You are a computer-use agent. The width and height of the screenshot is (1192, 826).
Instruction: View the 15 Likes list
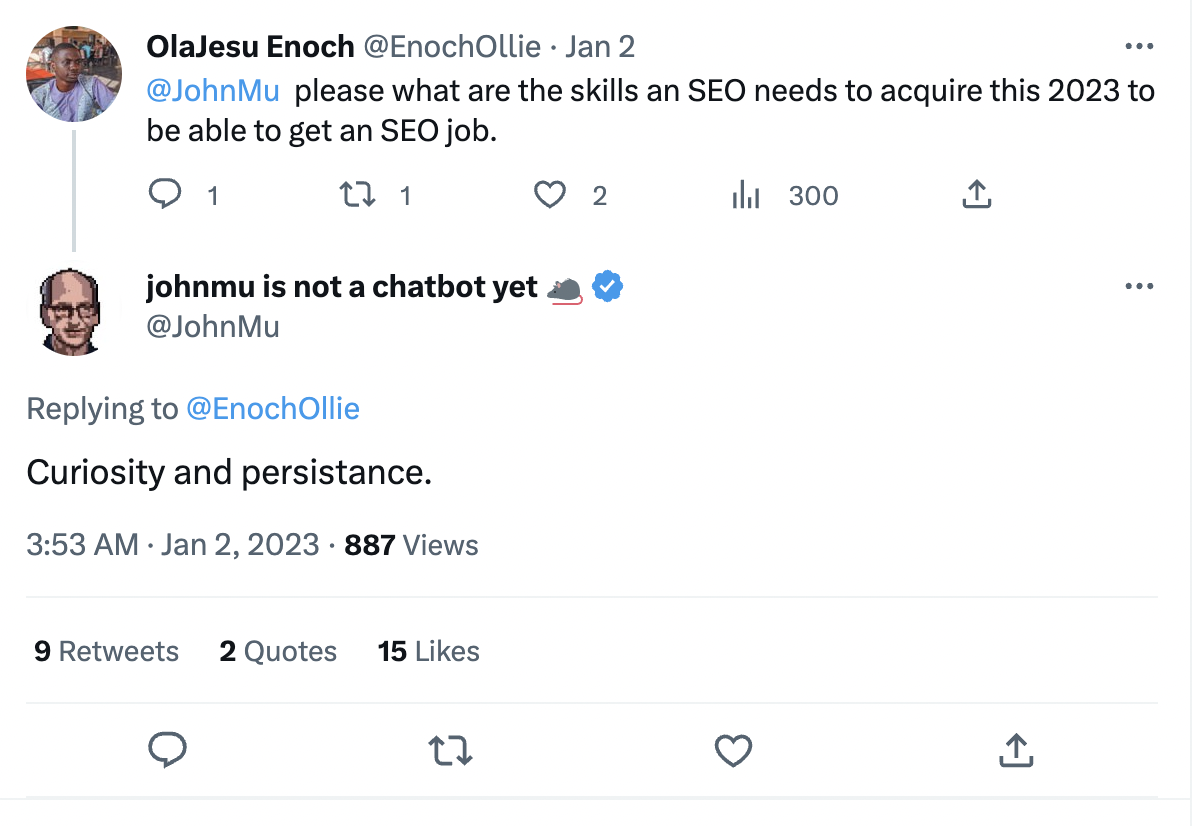tap(428, 651)
